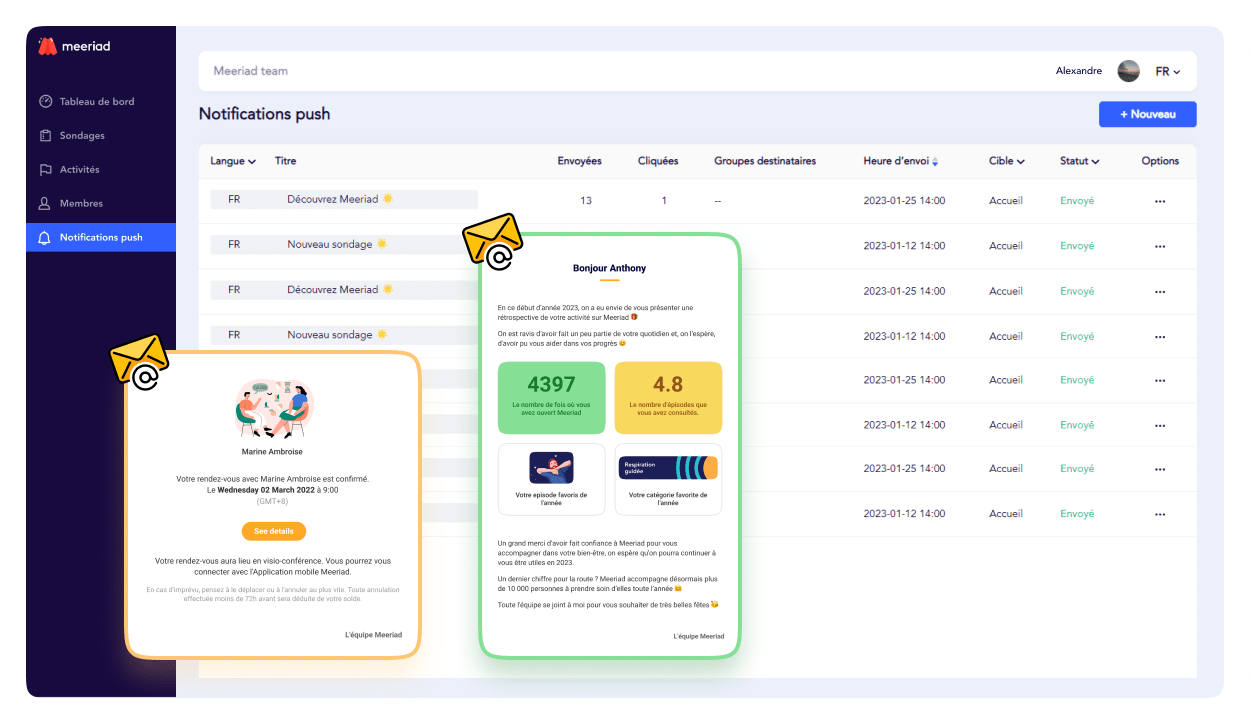This screenshot has width=1252, height=728.
Task: Click the Titre column header
Action: 285,161
